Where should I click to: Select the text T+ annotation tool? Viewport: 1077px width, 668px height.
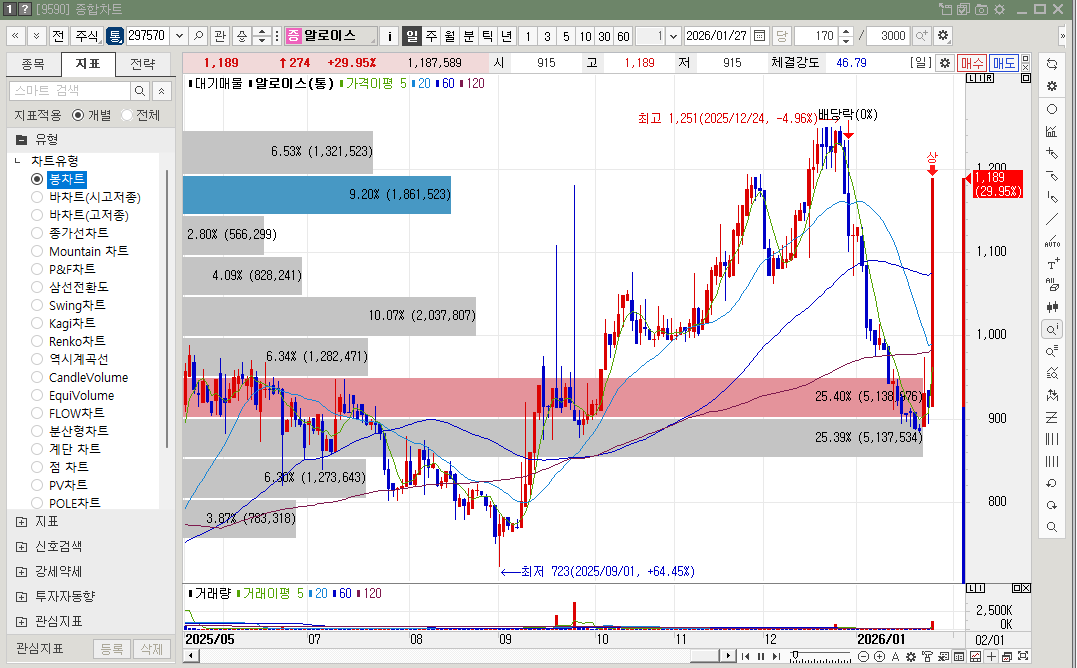[x=1052, y=264]
